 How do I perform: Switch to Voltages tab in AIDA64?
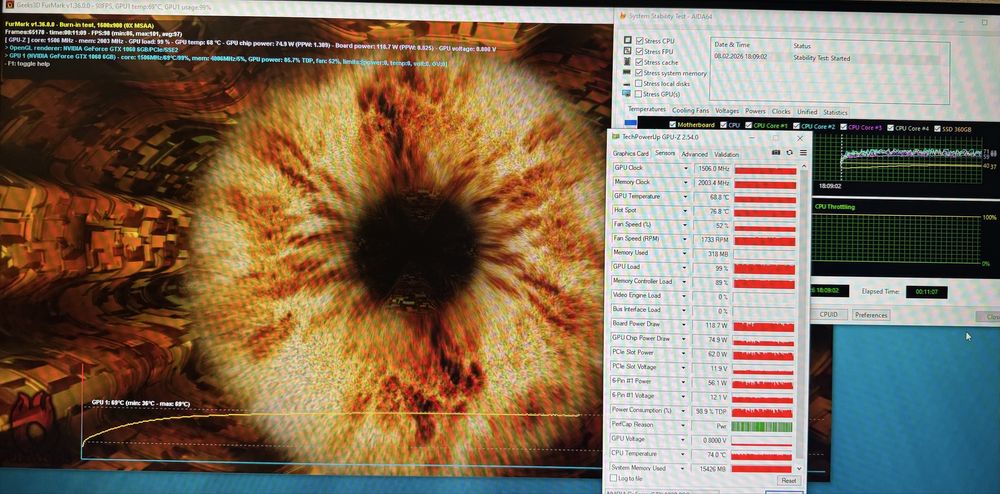[x=727, y=111]
